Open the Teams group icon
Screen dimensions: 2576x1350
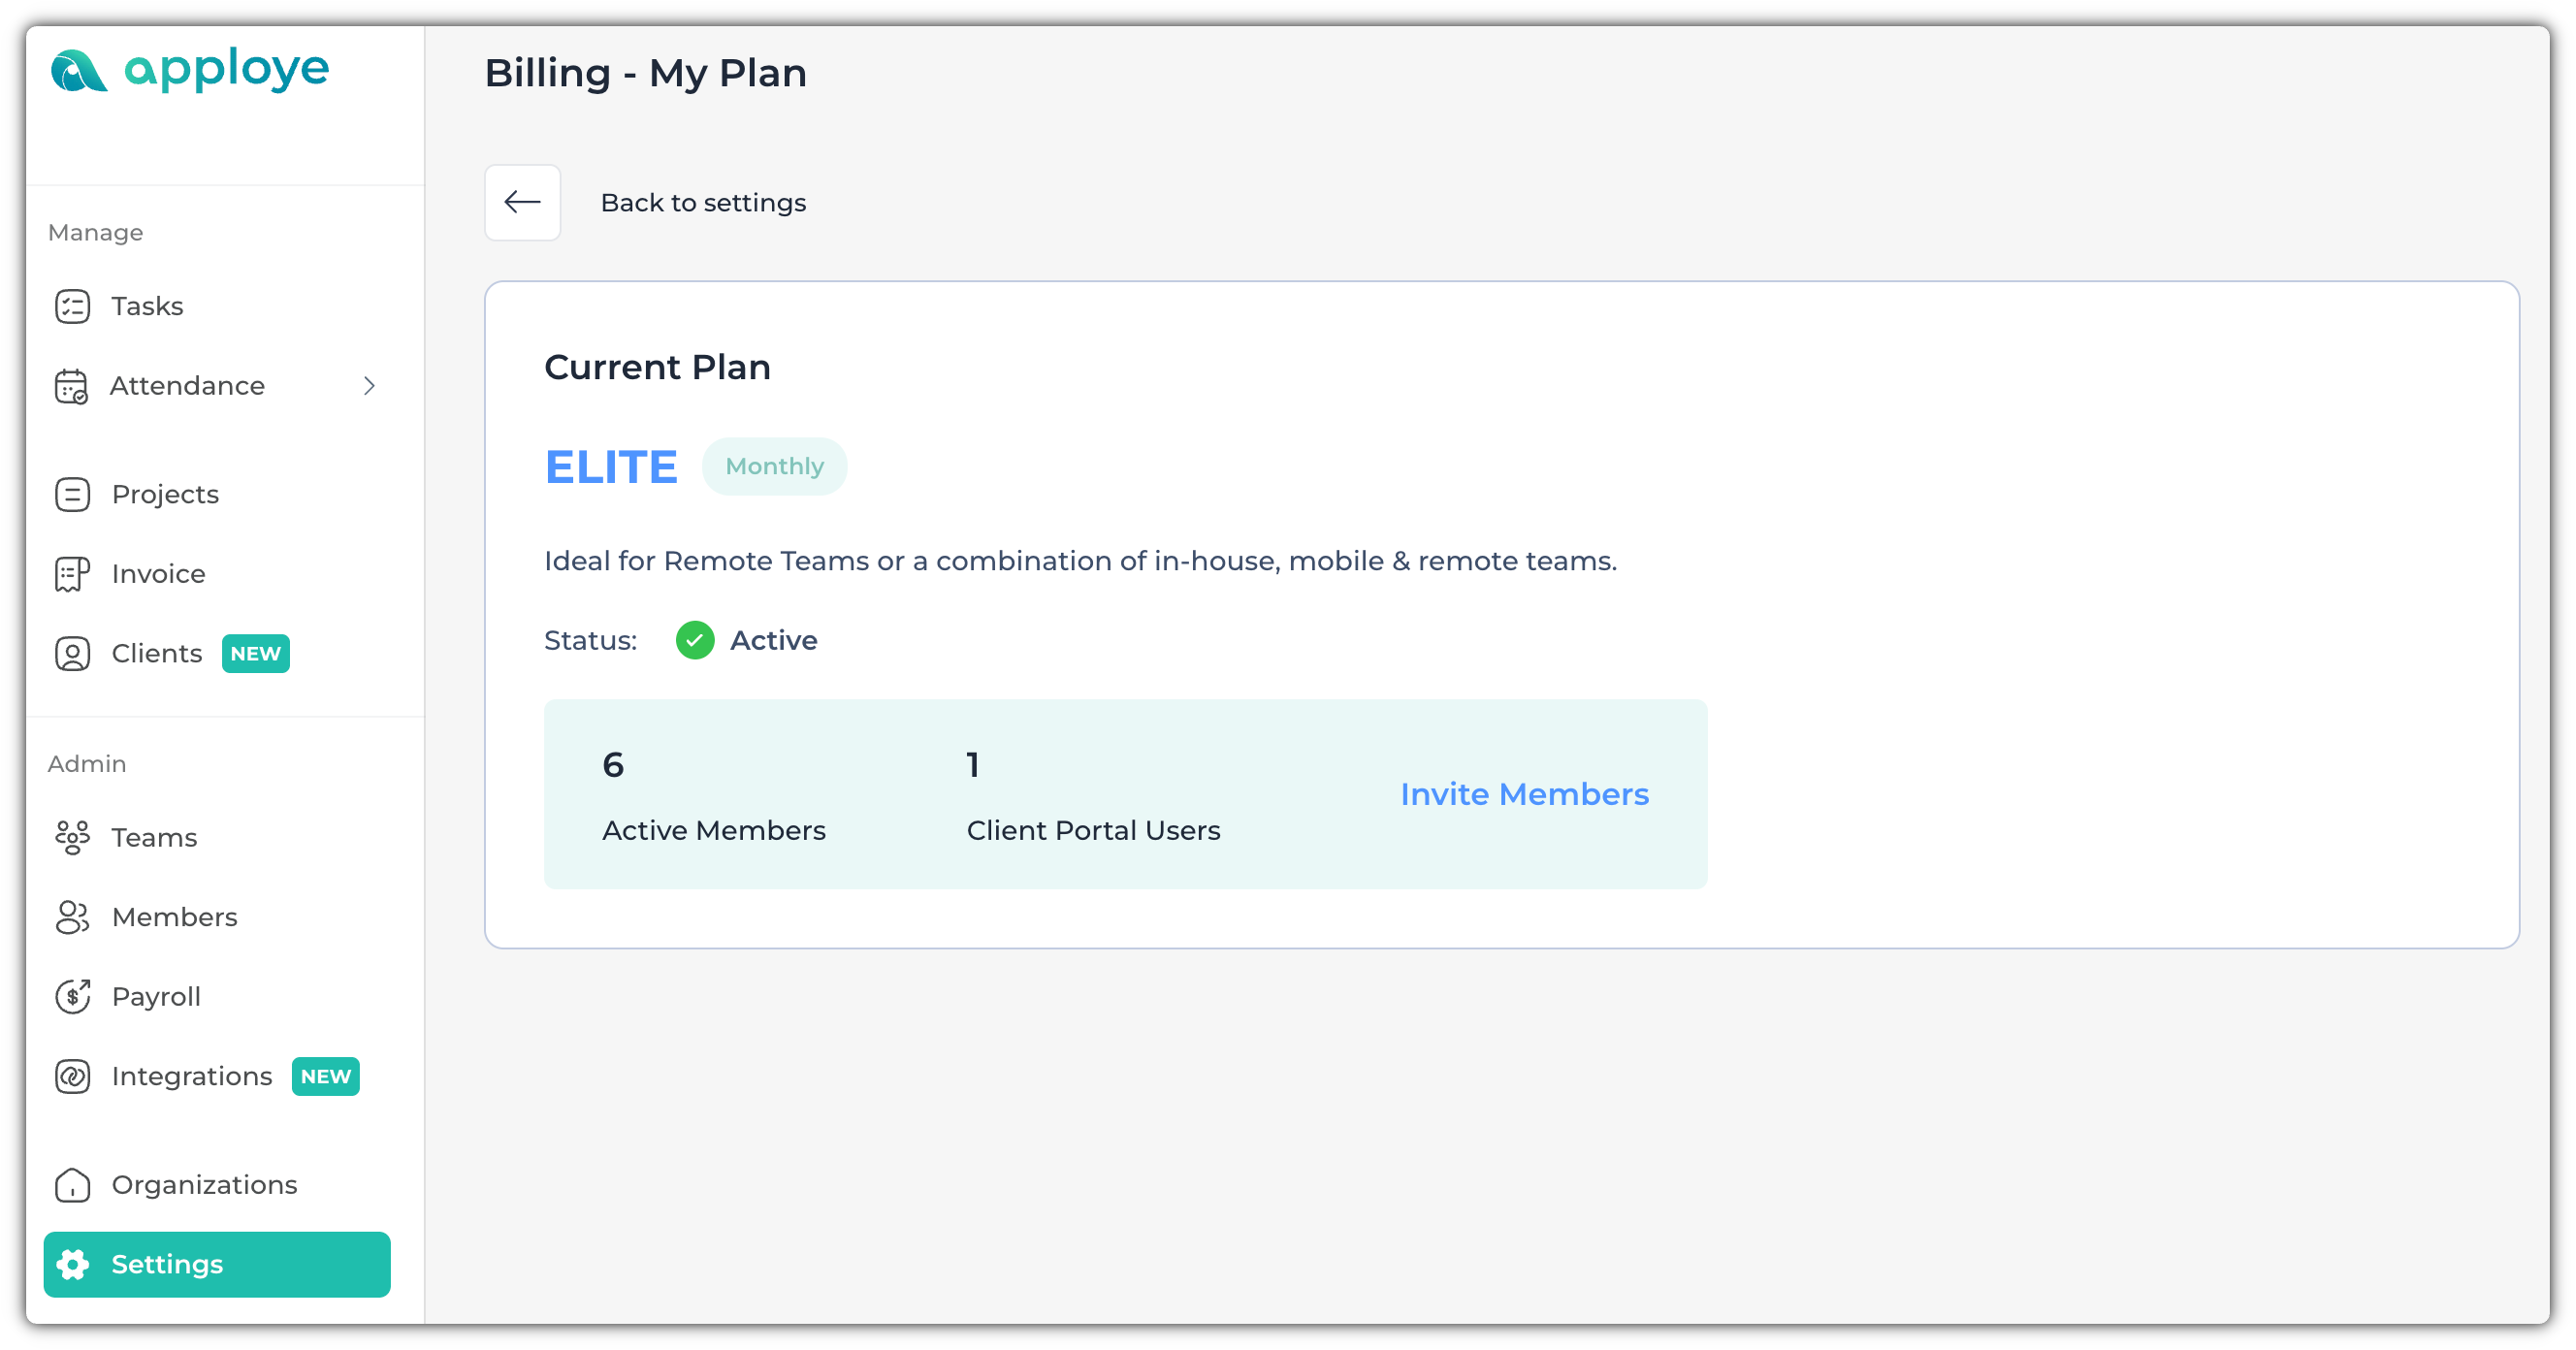pos(72,837)
